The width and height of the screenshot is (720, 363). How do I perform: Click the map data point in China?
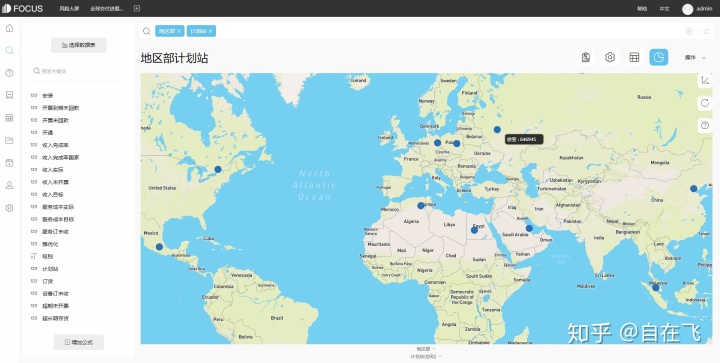[693, 189]
